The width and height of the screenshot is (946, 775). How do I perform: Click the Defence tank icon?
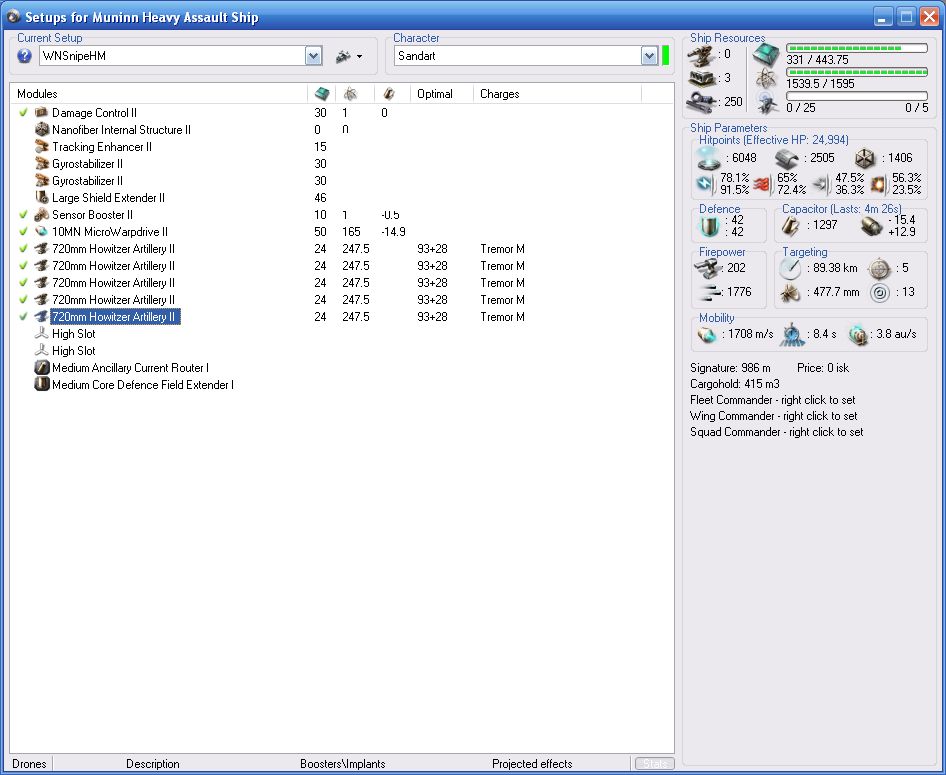pos(708,227)
